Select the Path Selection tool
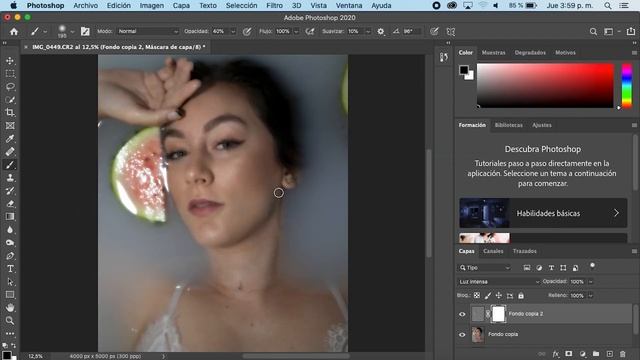This screenshot has height=360, width=640. click(10, 282)
